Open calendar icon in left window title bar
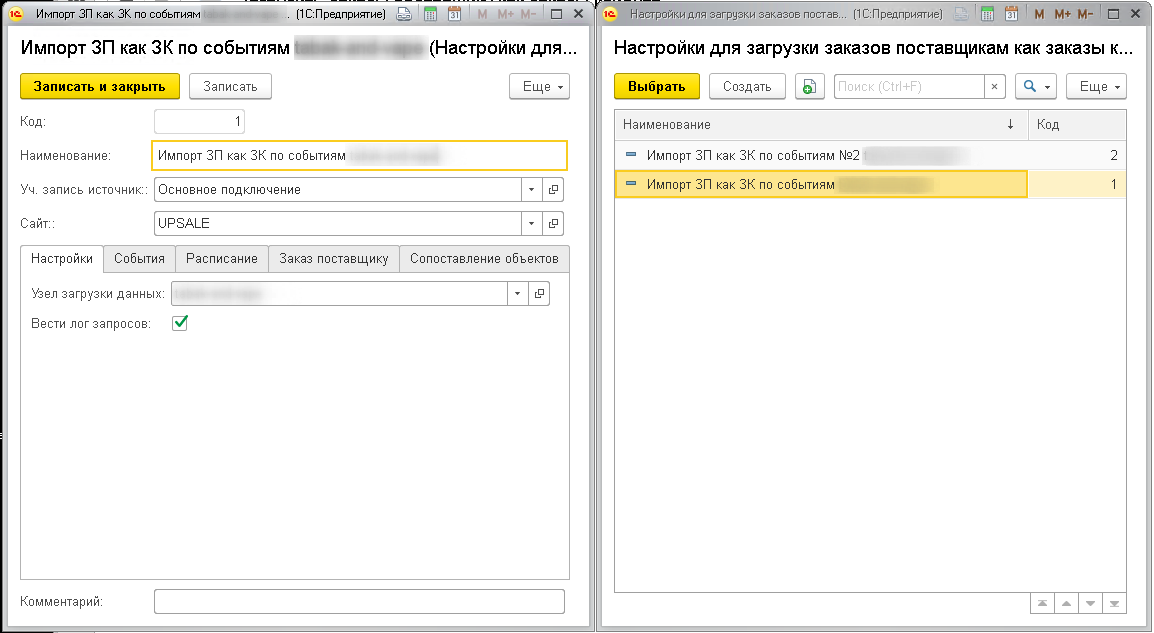The height and width of the screenshot is (633, 1154). coord(452,15)
